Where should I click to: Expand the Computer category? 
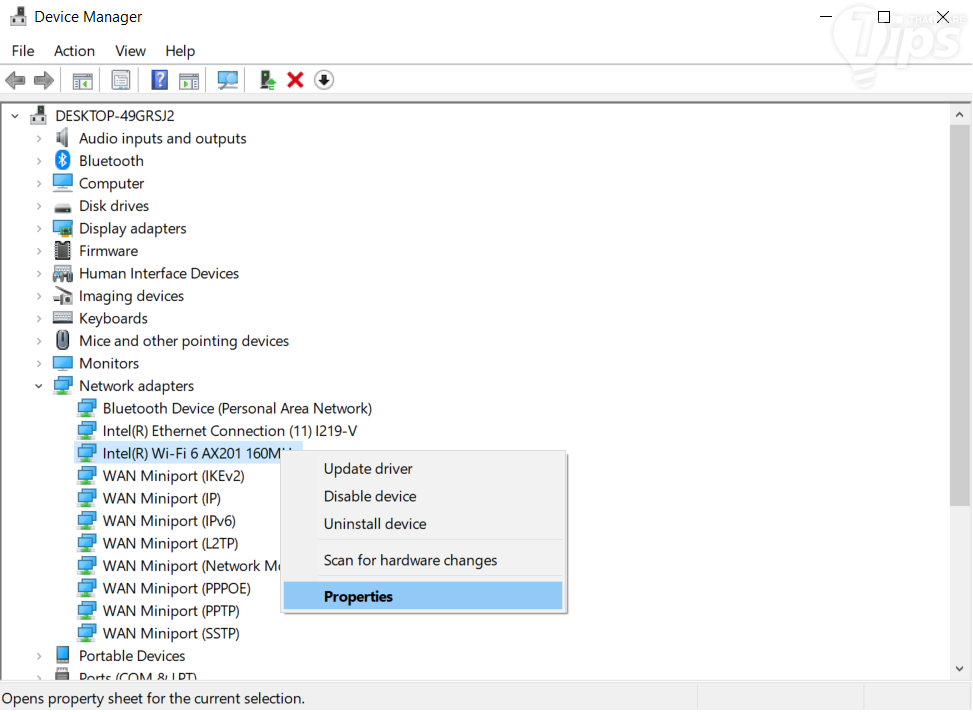point(39,184)
